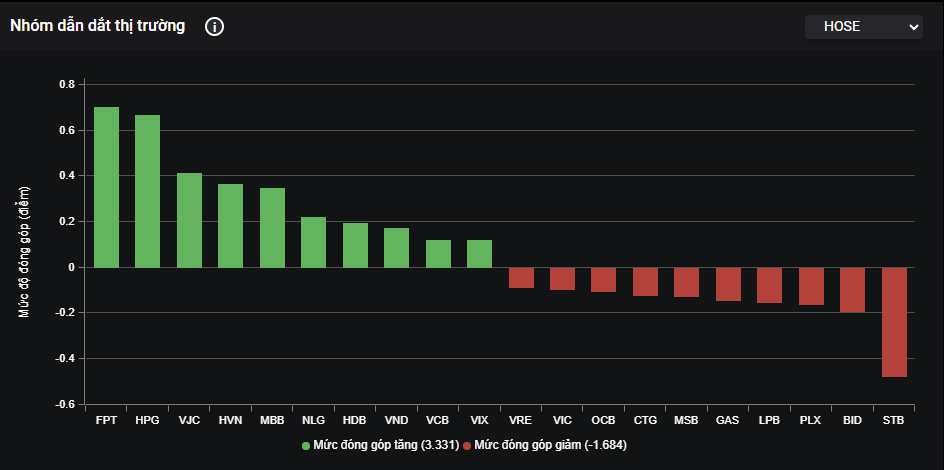The height and width of the screenshot is (470, 944).
Task: Click the VCB green bar
Action: tap(438, 253)
